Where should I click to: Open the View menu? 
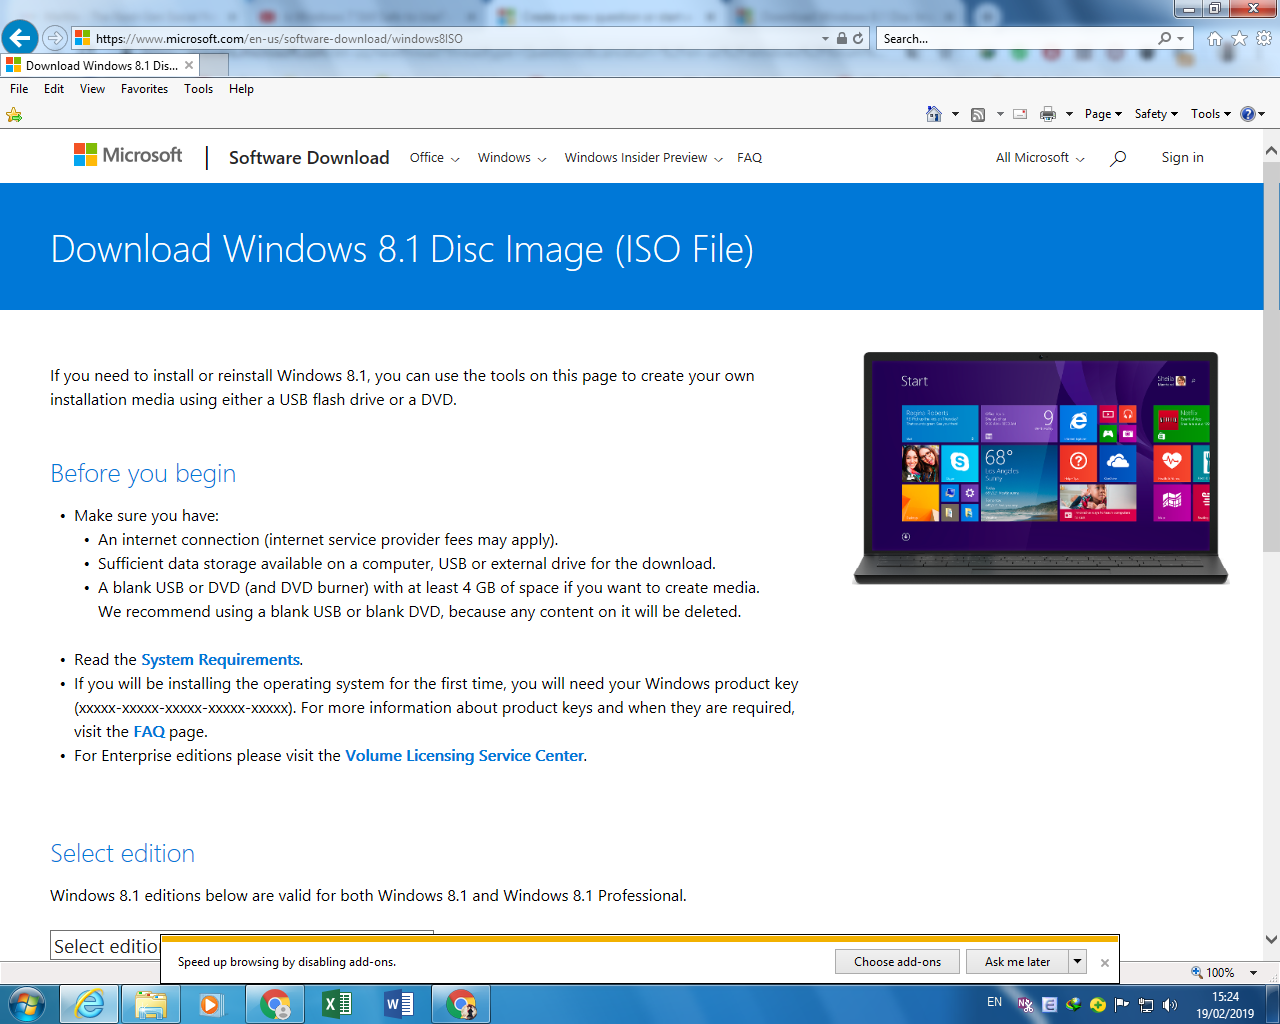pos(92,89)
